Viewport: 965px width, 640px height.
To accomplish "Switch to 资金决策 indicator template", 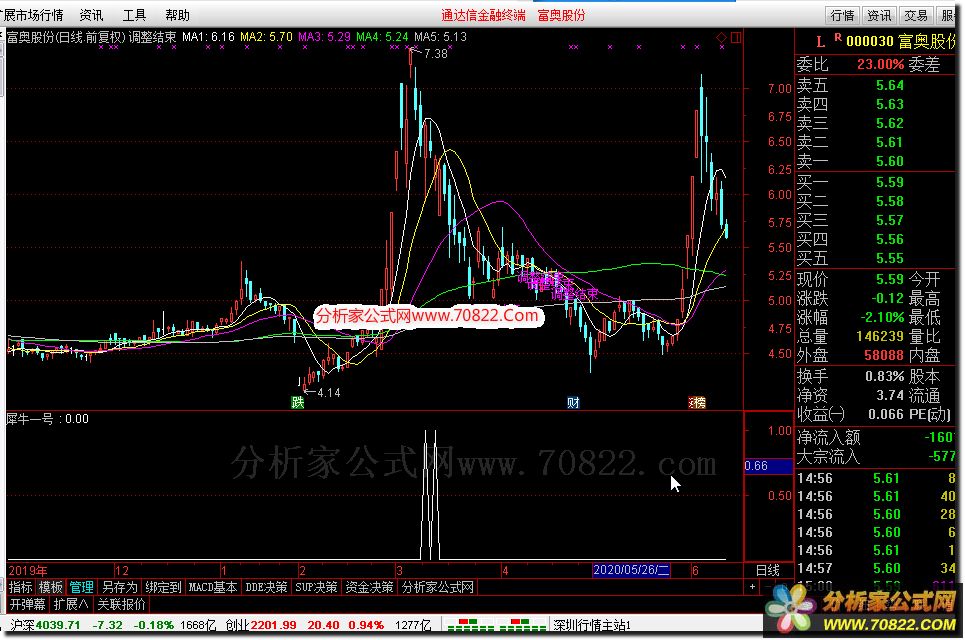I will (x=369, y=587).
